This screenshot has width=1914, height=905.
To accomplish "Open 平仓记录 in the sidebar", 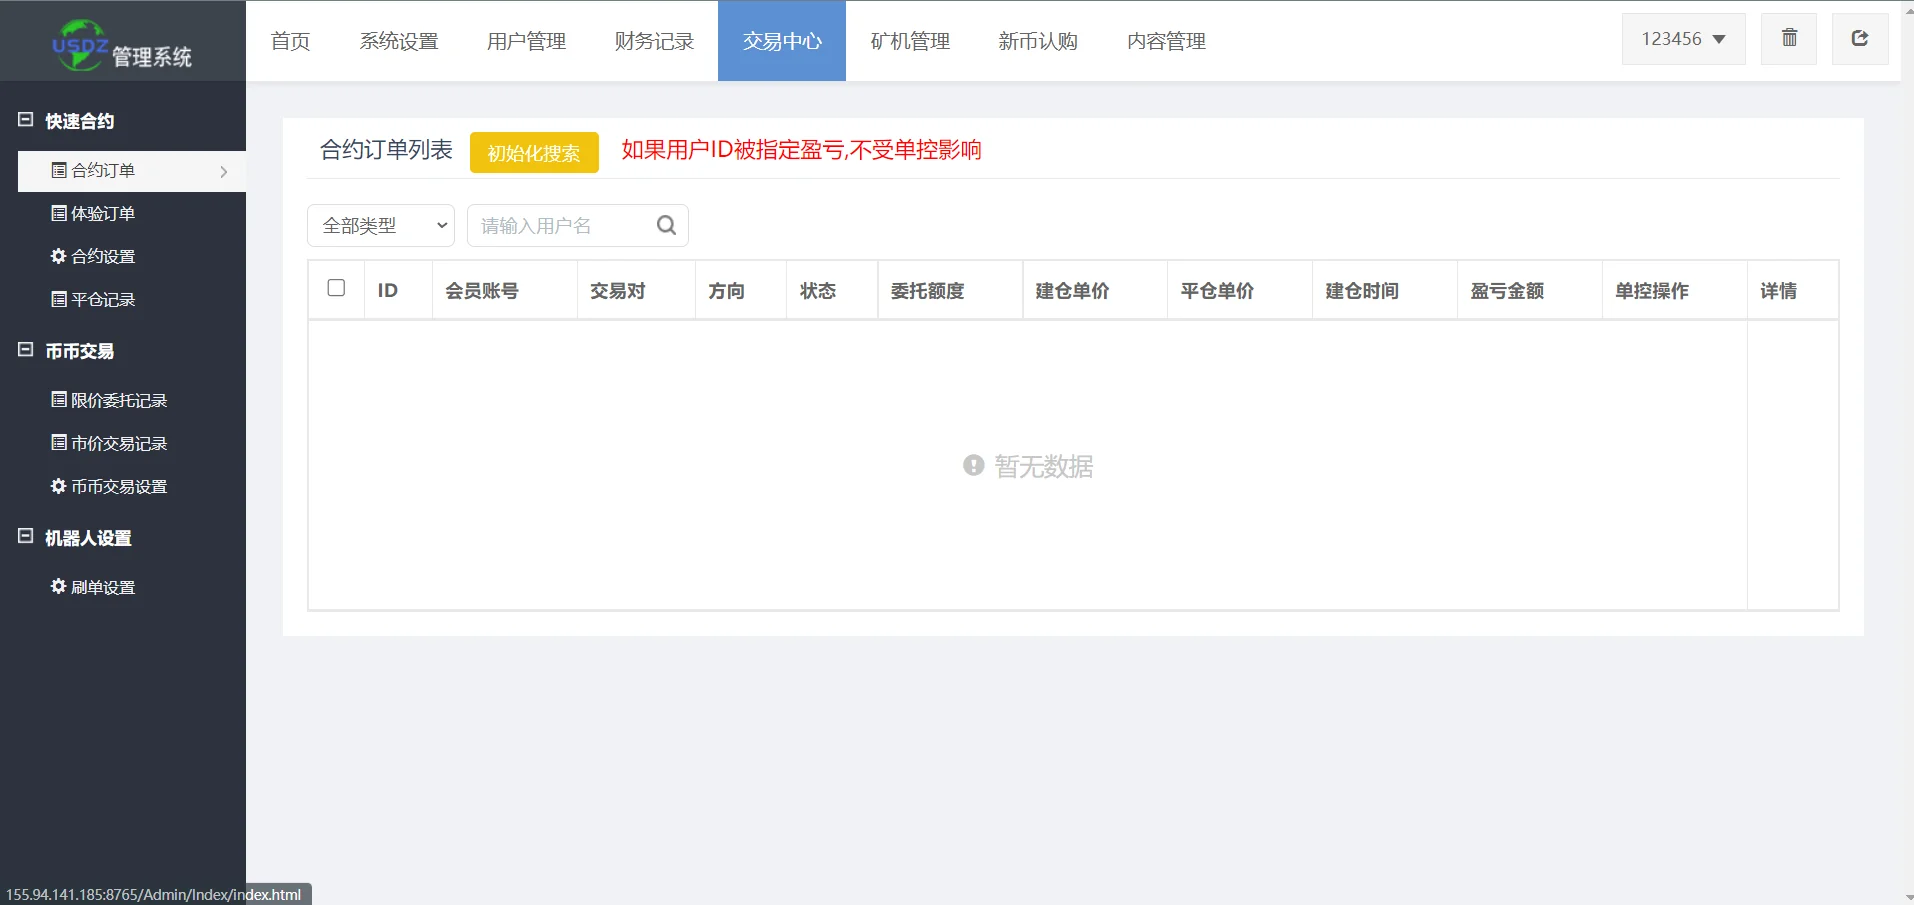I will (93, 300).
